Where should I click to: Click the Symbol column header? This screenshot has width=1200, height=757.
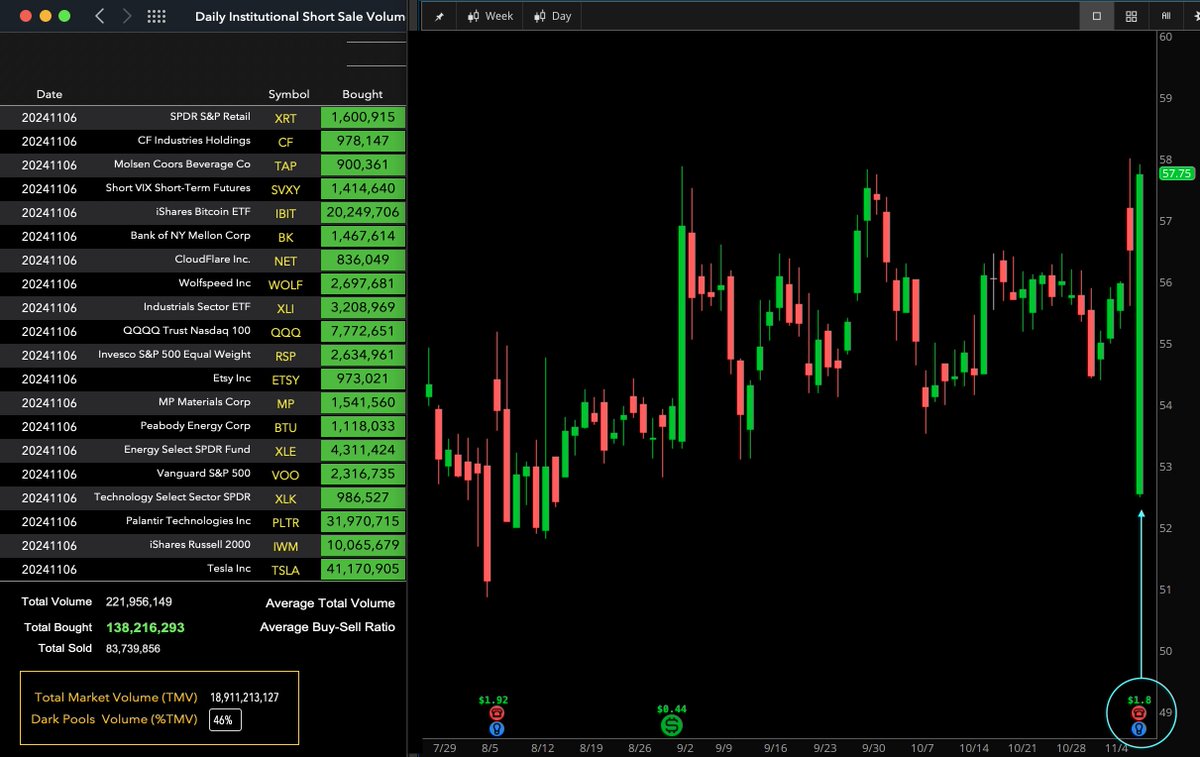pos(289,94)
